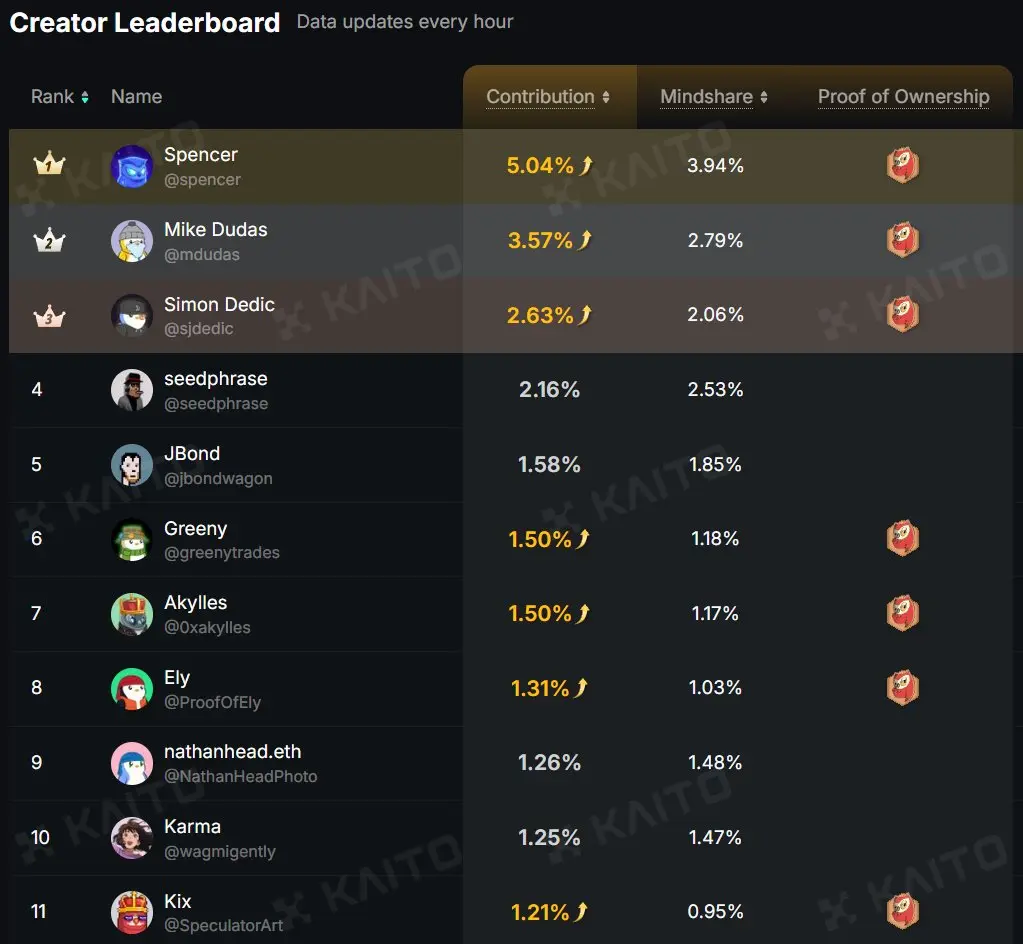Click Kix's proof of ownership badge
The image size is (1023, 944).
tap(903, 911)
